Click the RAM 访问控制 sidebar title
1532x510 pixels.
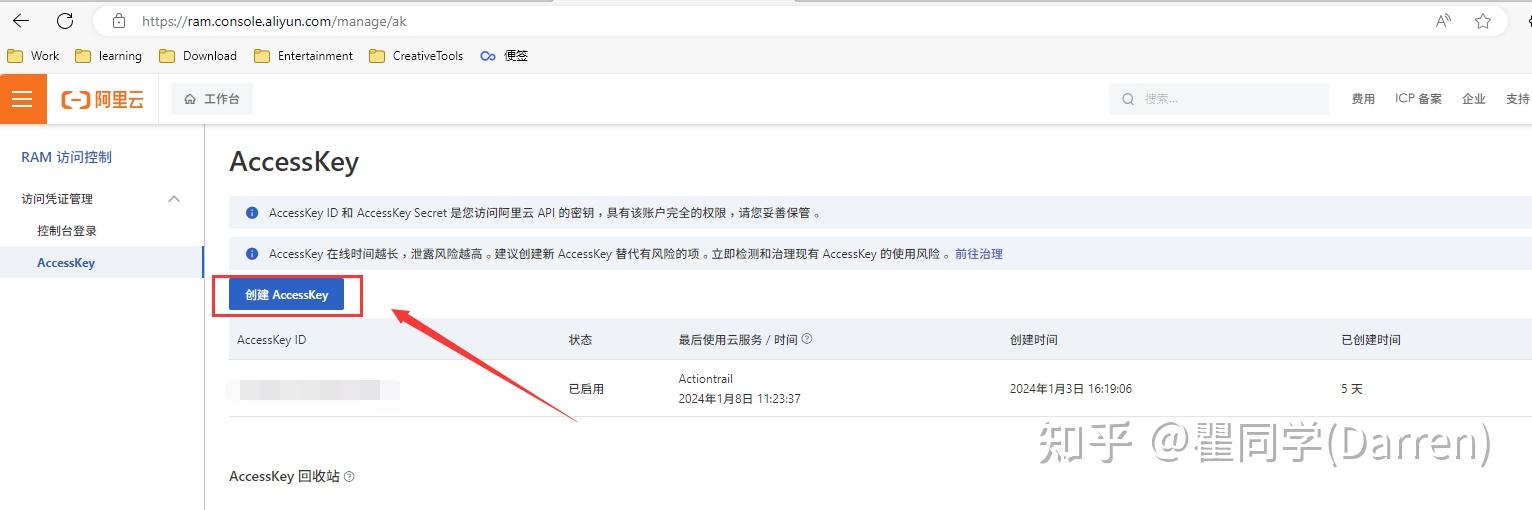click(x=67, y=157)
